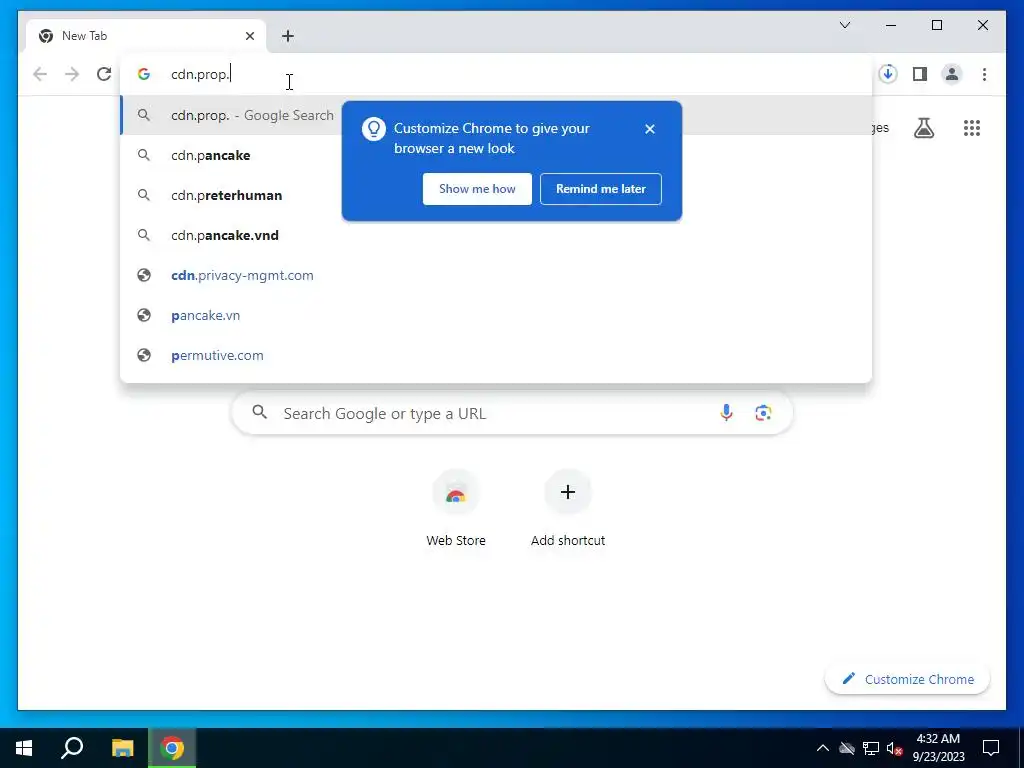This screenshot has height=768, width=1024.
Task: Open the permutive.com suggestion
Action: [x=496, y=355]
